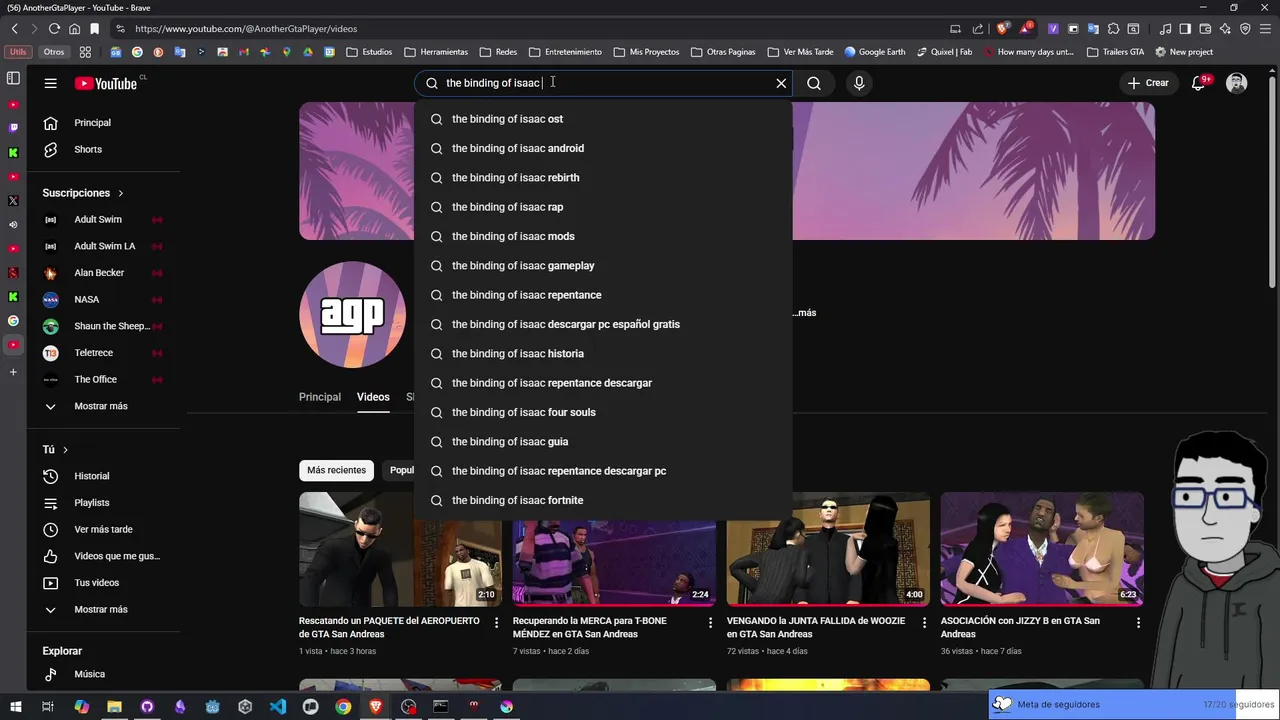This screenshot has height=720, width=1280.
Task: Open Windows Start button on taskbar
Action: (15, 706)
